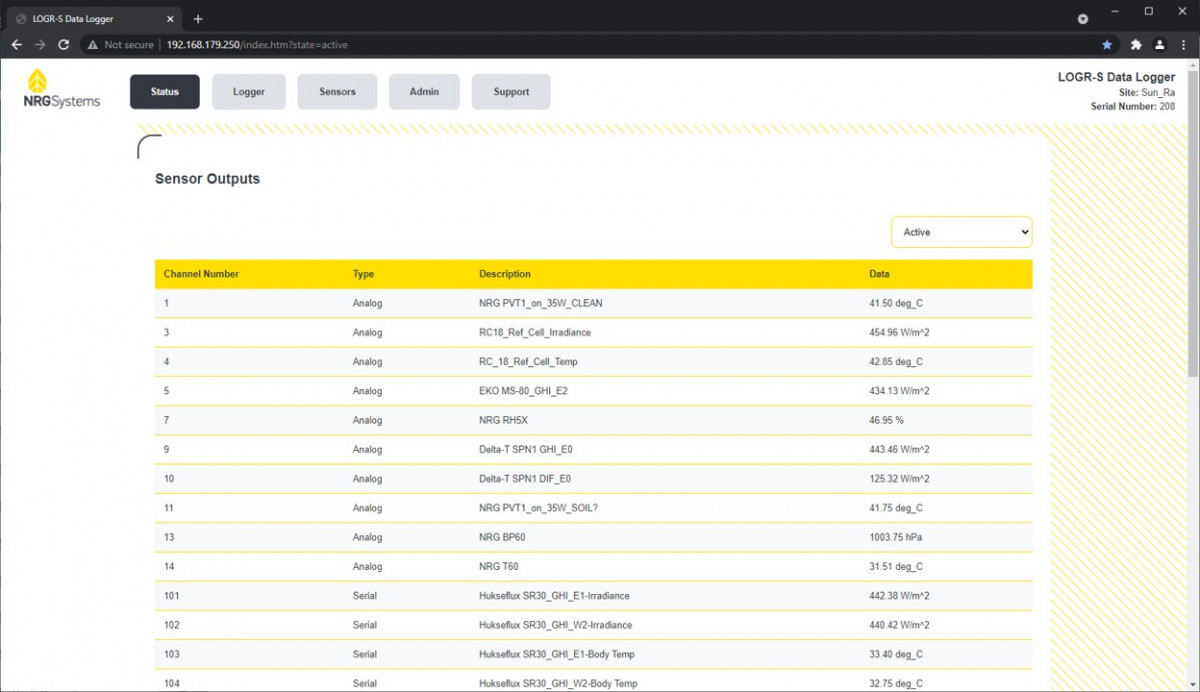Open Chrome three-dot menu
Image resolution: width=1200 pixels, height=692 pixels.
click(x=1183, y=45)
